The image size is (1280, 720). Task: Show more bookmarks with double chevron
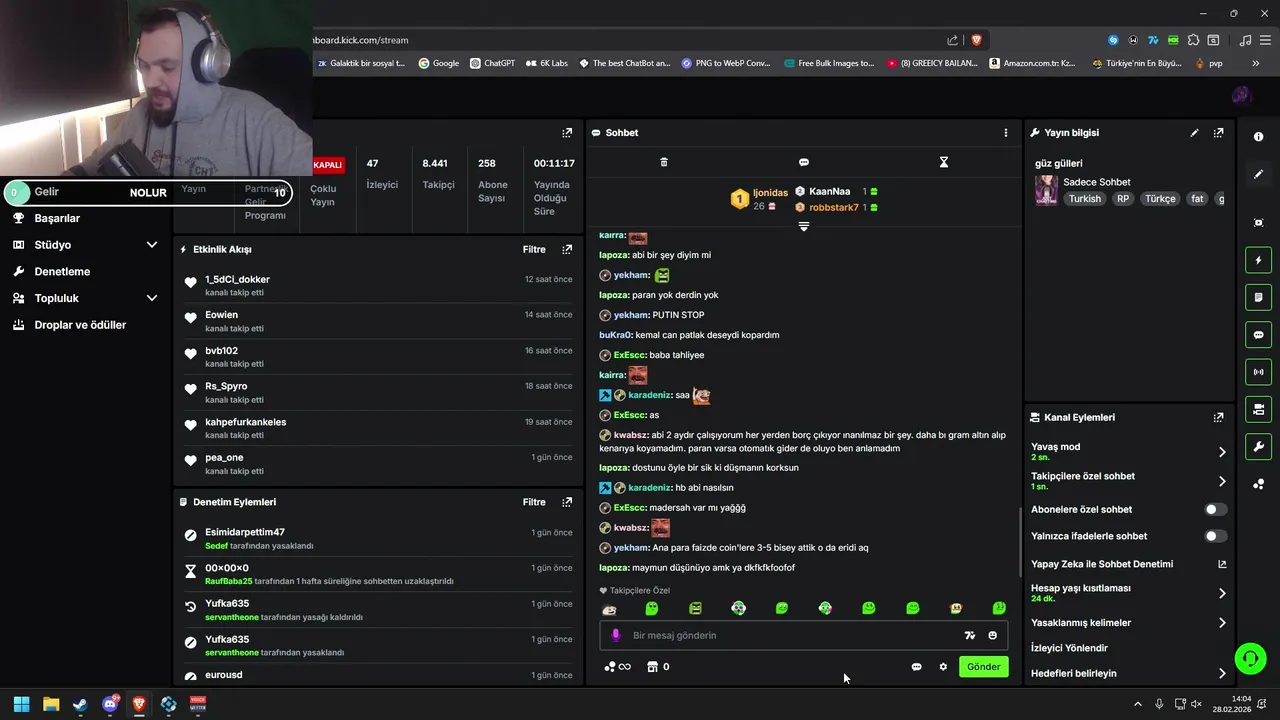coord(1255,63)
